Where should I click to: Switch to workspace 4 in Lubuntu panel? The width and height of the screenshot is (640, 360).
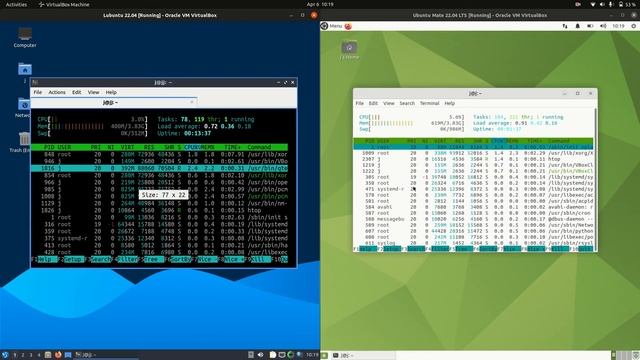coord(39,355)
